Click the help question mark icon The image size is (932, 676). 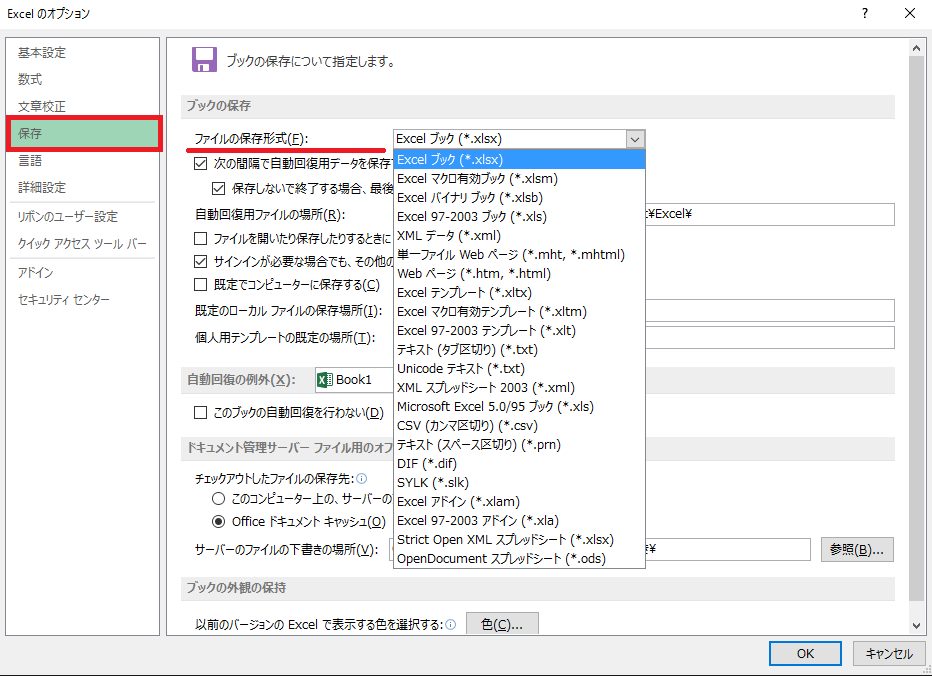click(x=862, y=13)
